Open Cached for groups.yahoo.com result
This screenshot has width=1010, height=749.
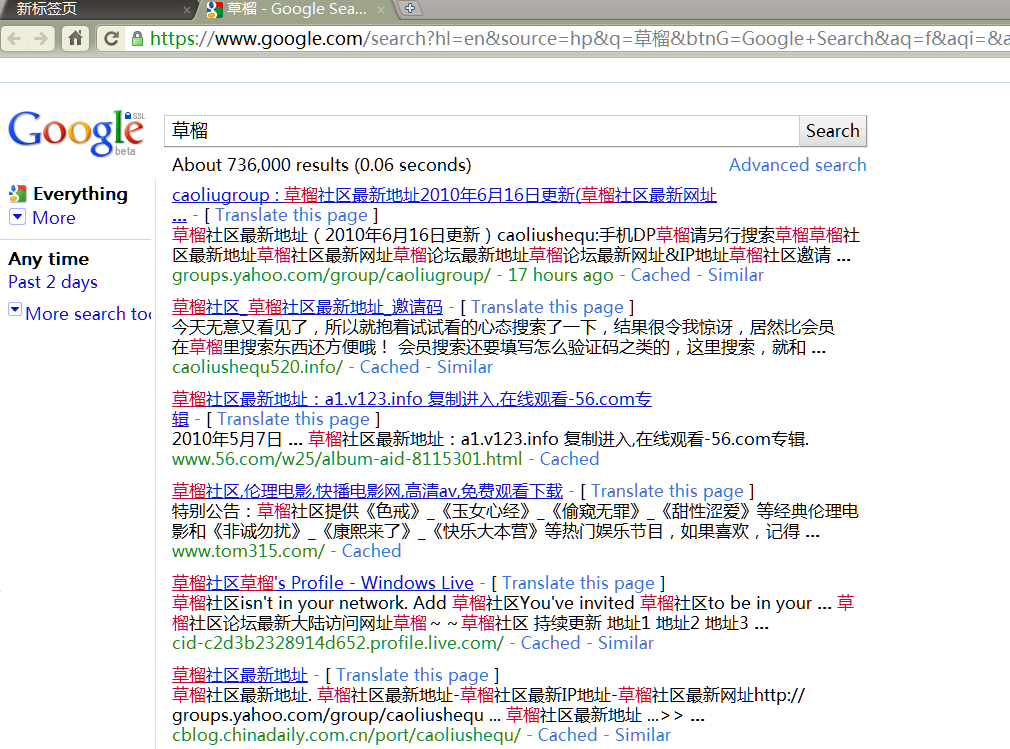(x=660, y=275)
